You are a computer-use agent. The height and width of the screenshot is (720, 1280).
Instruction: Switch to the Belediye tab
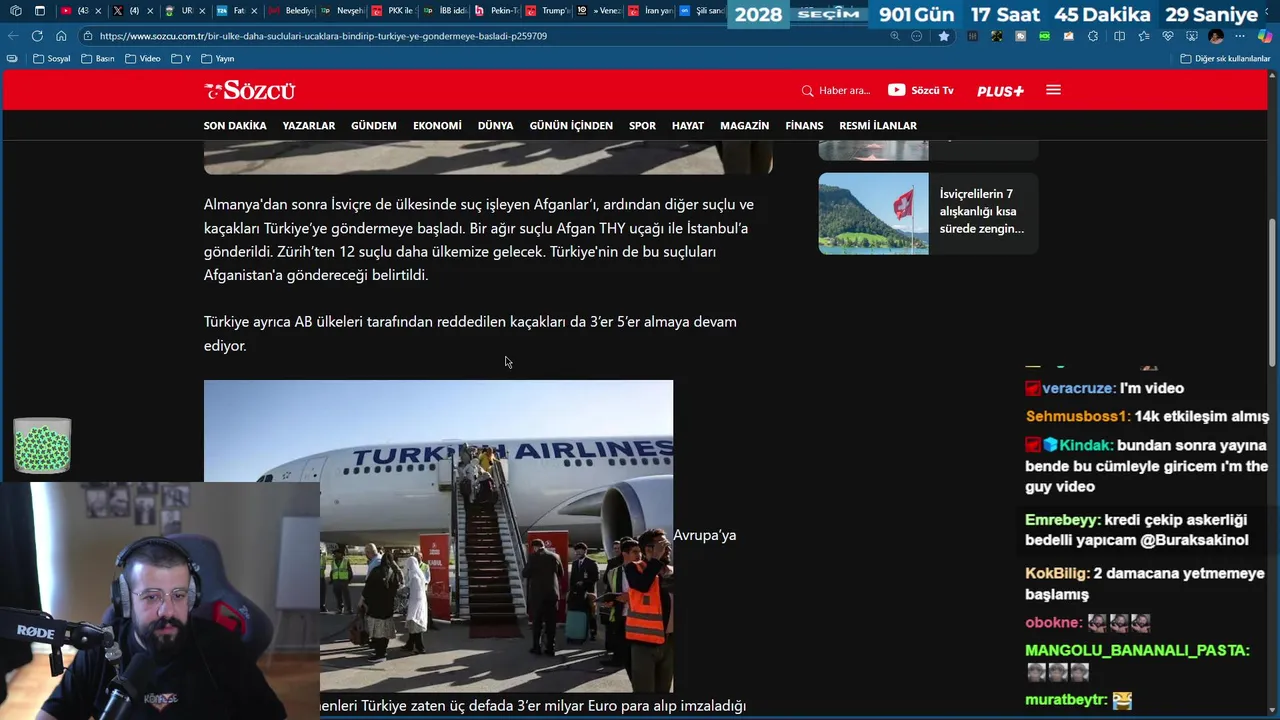[x=291, y=11]
